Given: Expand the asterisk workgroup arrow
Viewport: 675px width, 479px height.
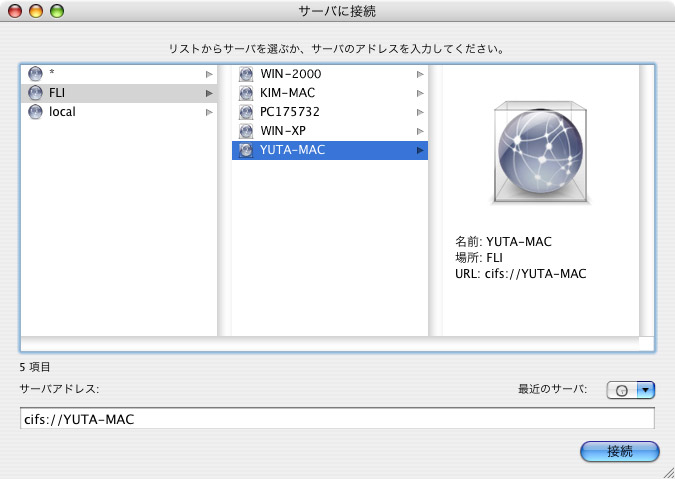Looking at the screenshot, I should [x=209, y=74].
